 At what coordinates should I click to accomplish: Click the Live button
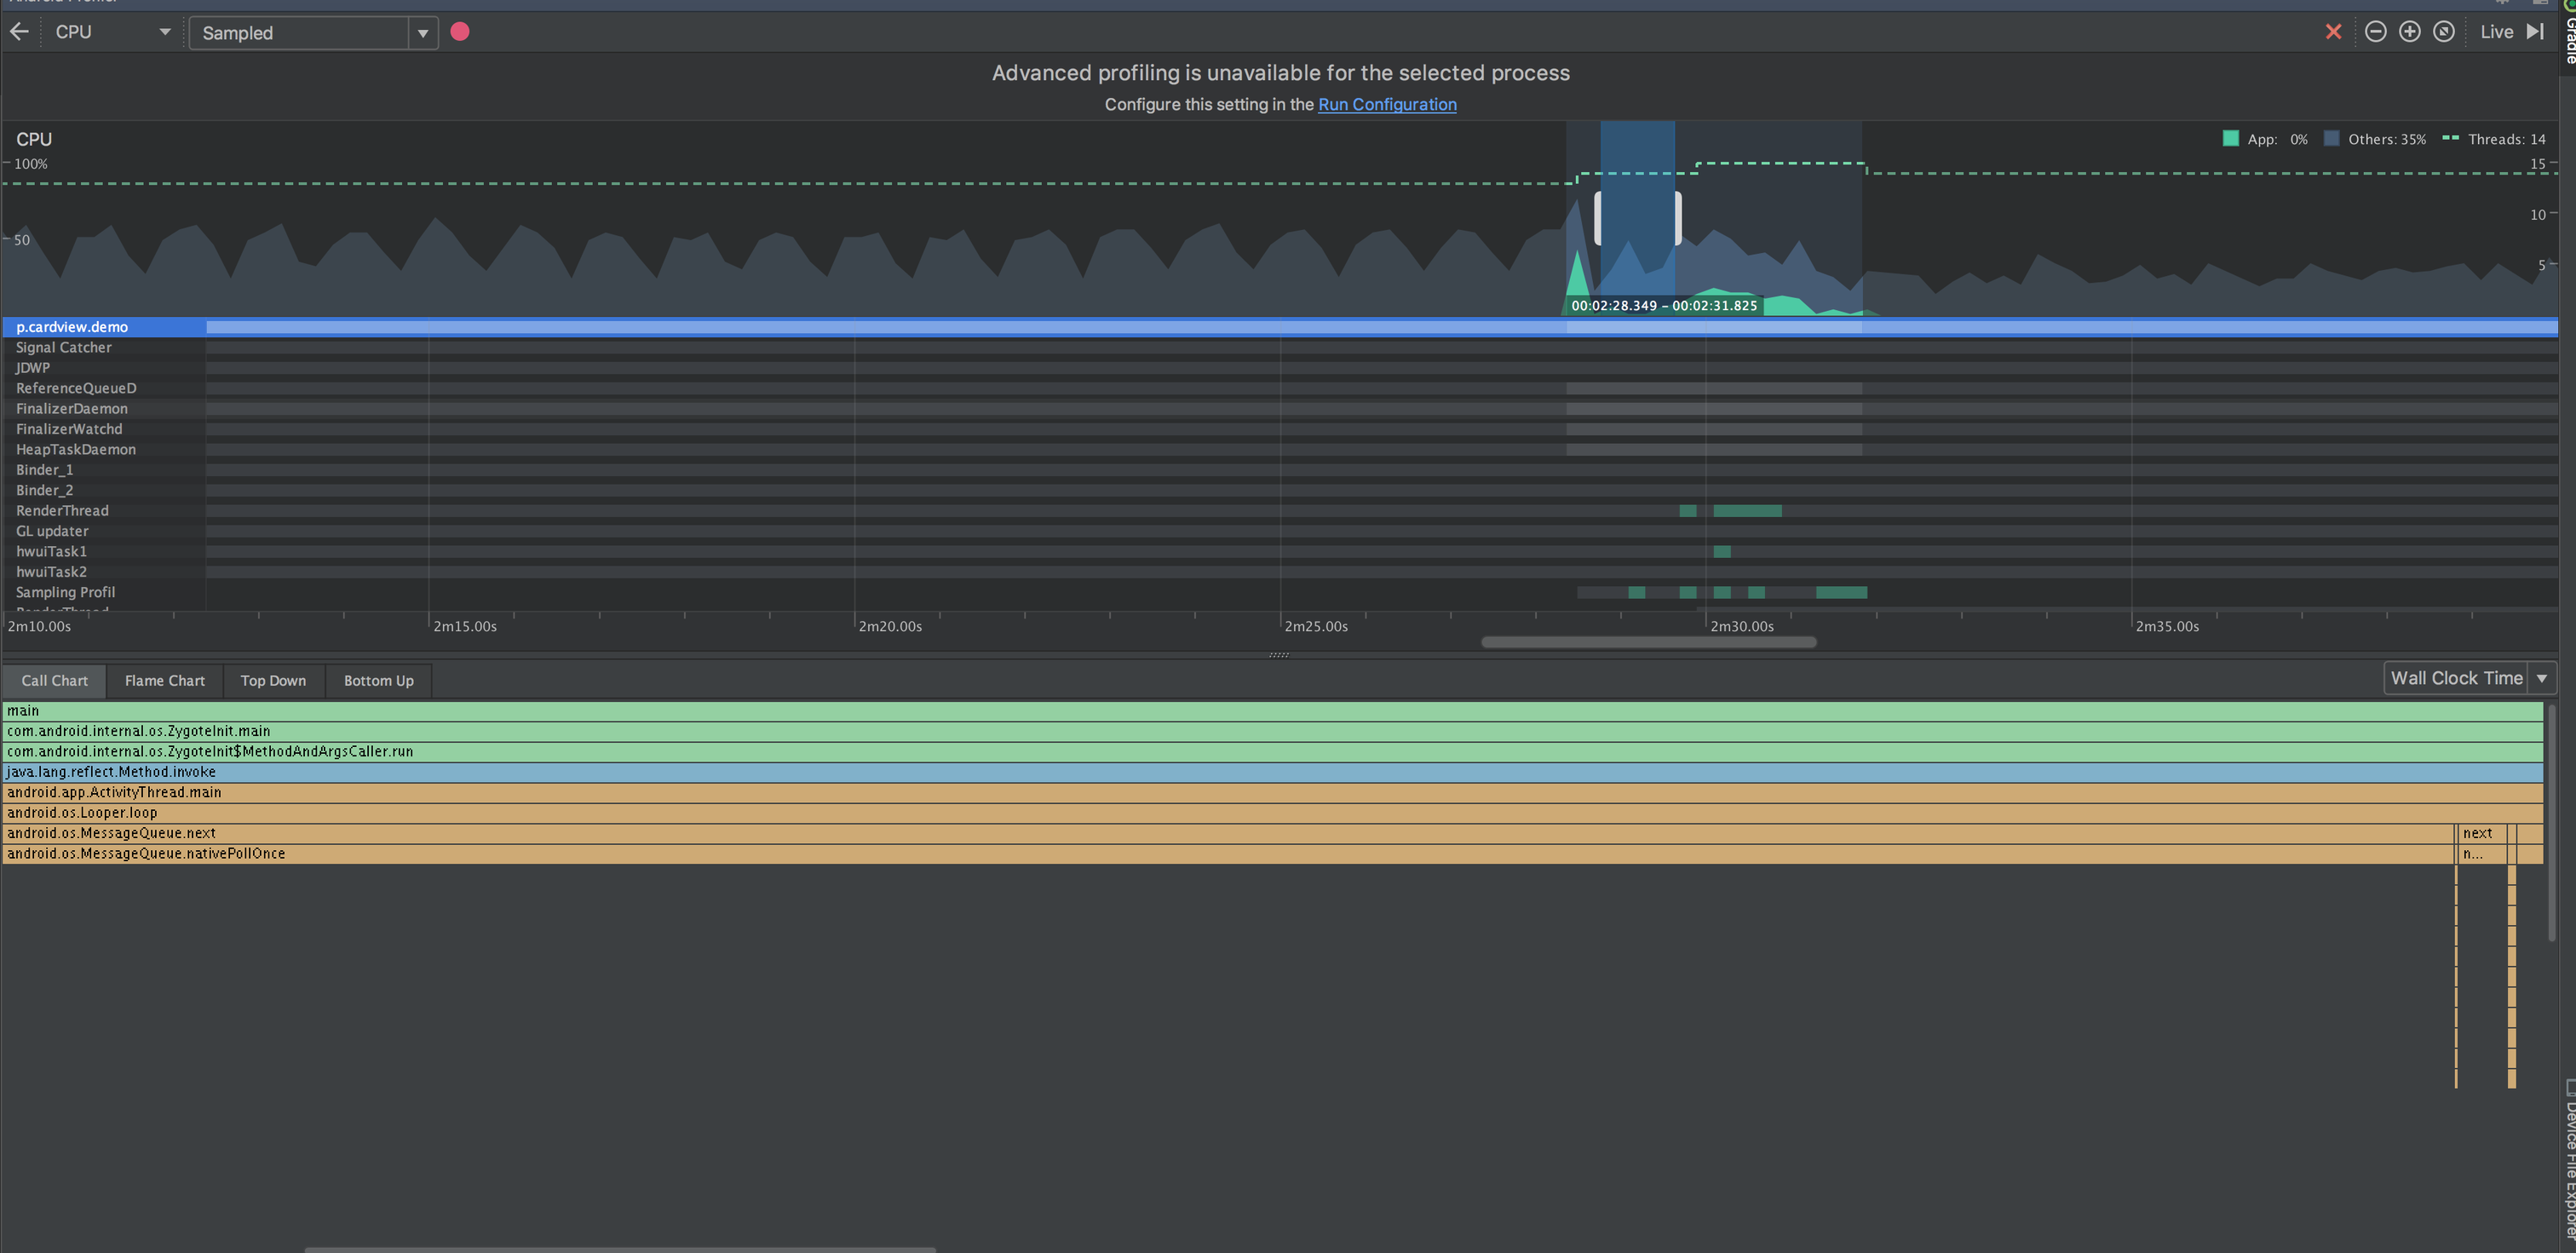pyautogui.click(x=2496, y=32)
